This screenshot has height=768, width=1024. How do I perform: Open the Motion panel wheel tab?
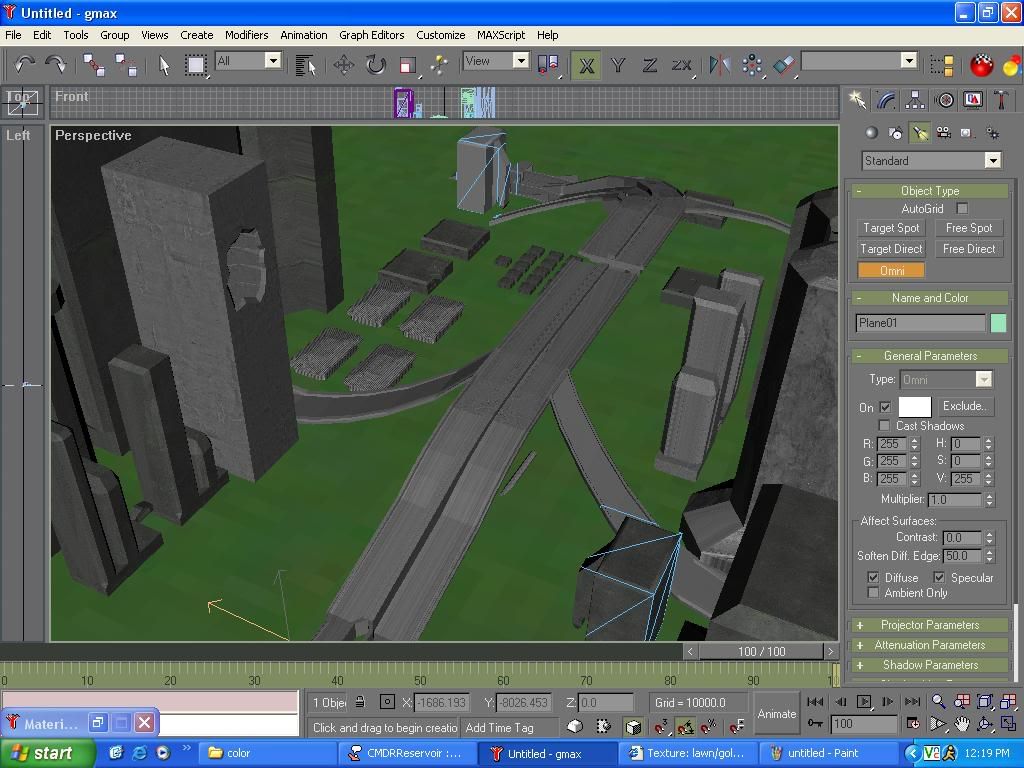click(944, 100)
